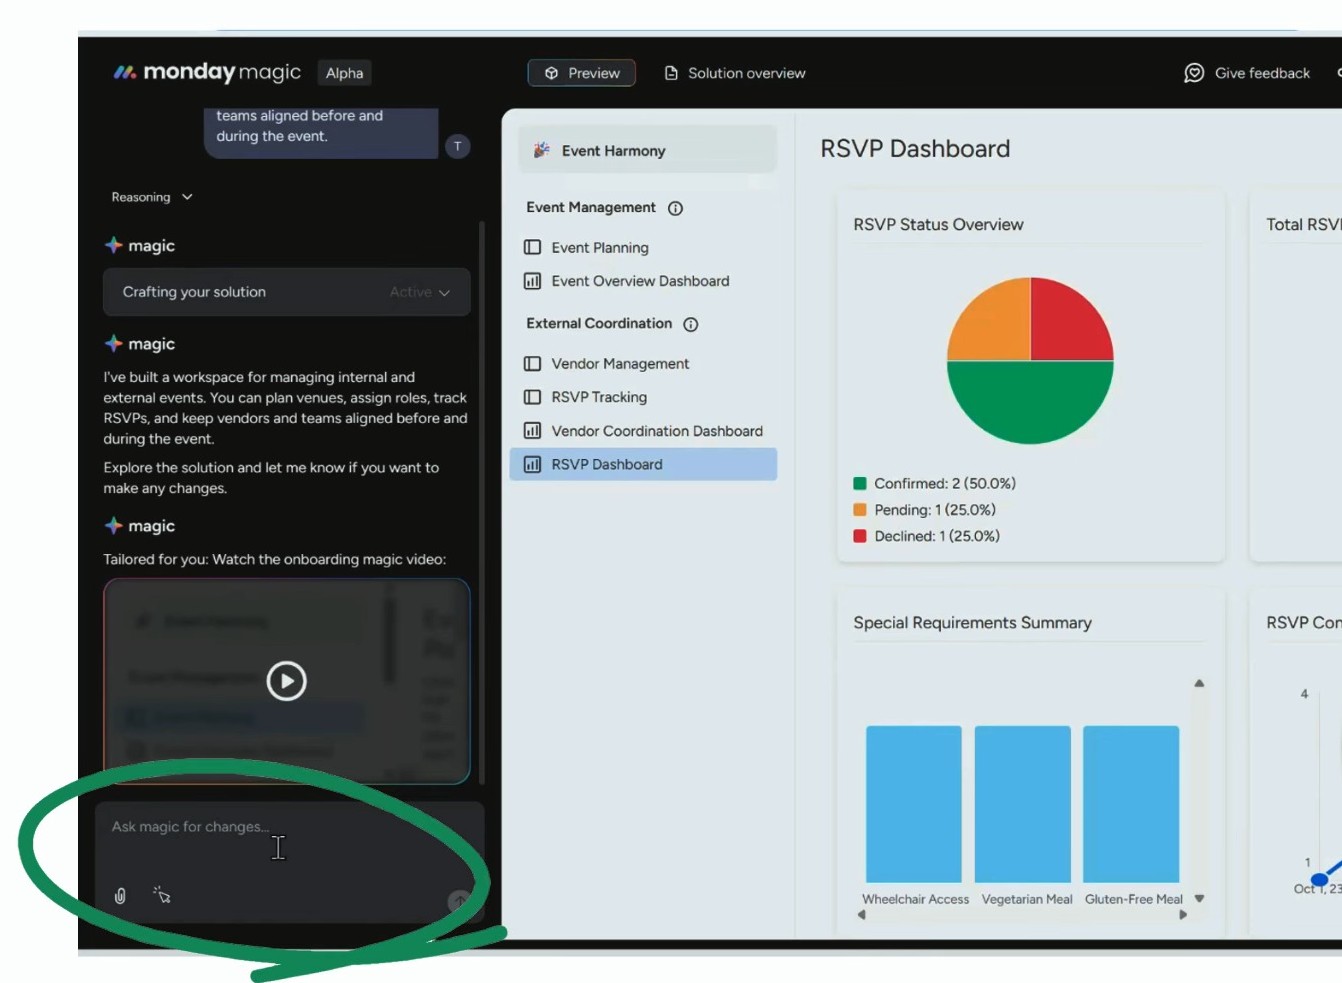
Task: Click the info icon beside External Coordination
Action: tap(690, 324)
